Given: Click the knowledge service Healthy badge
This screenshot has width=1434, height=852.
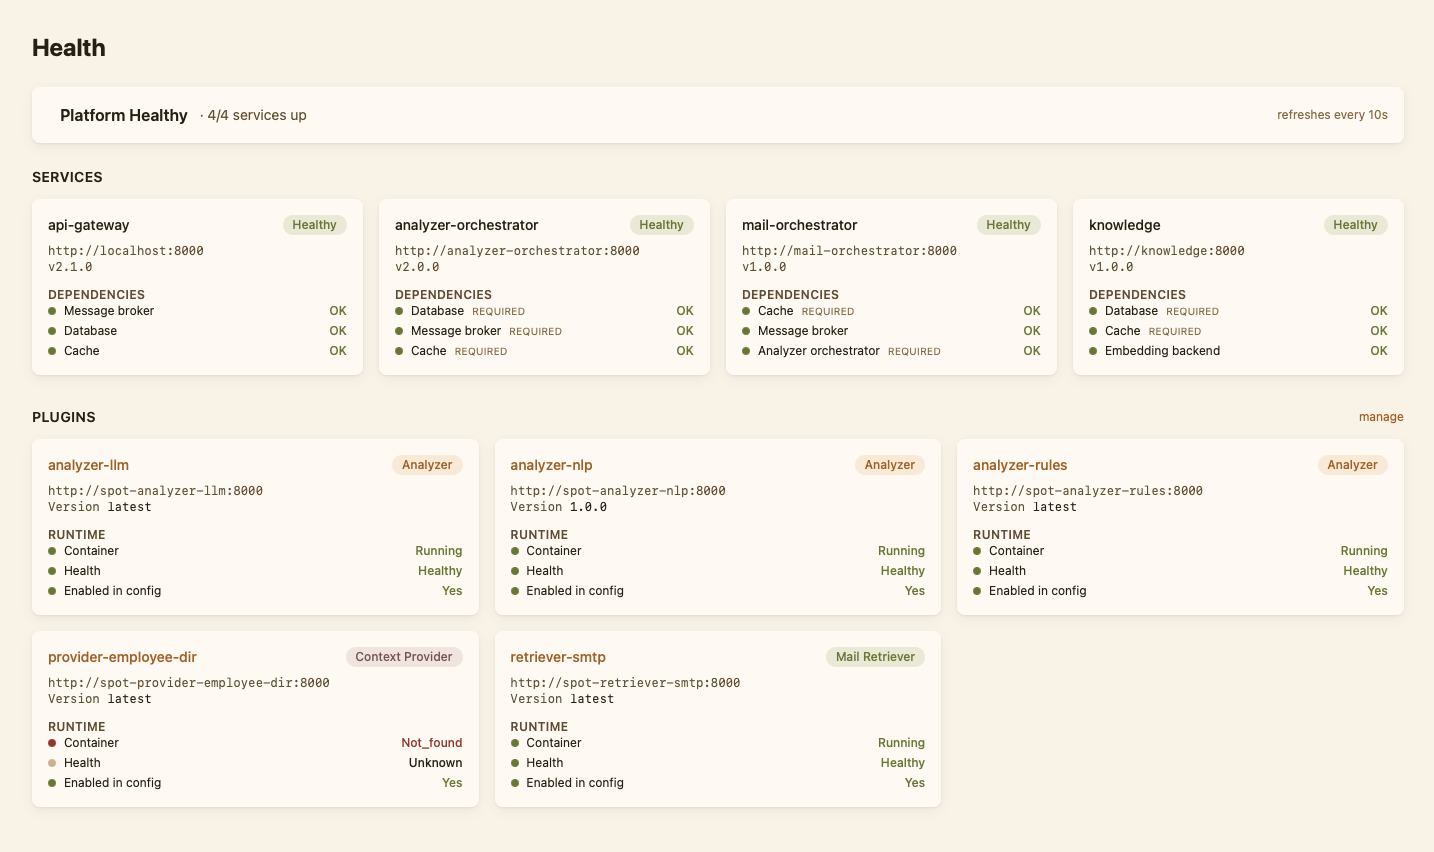Looking at the screenshot, I should 1355,225.
